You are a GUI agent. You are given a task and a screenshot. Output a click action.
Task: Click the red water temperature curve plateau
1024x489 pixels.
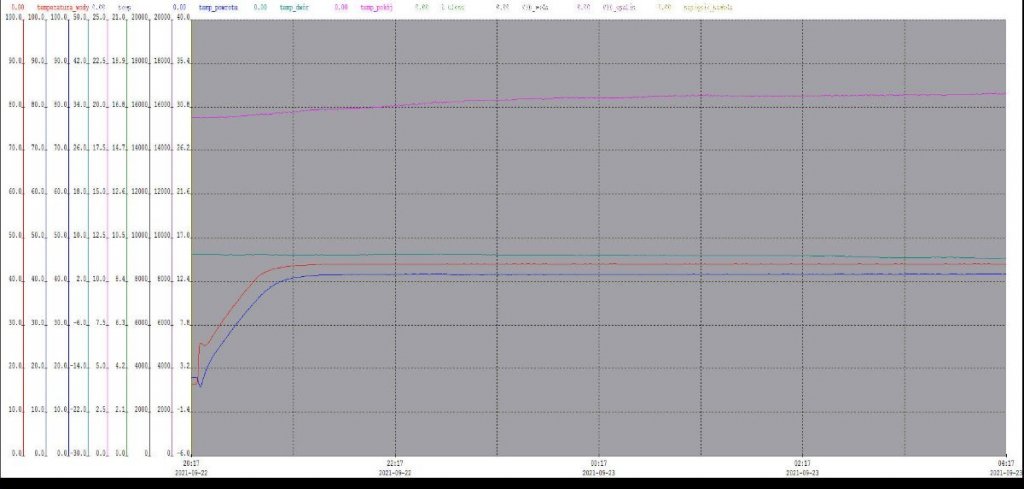pyautogui.click(x=600, y=264)
